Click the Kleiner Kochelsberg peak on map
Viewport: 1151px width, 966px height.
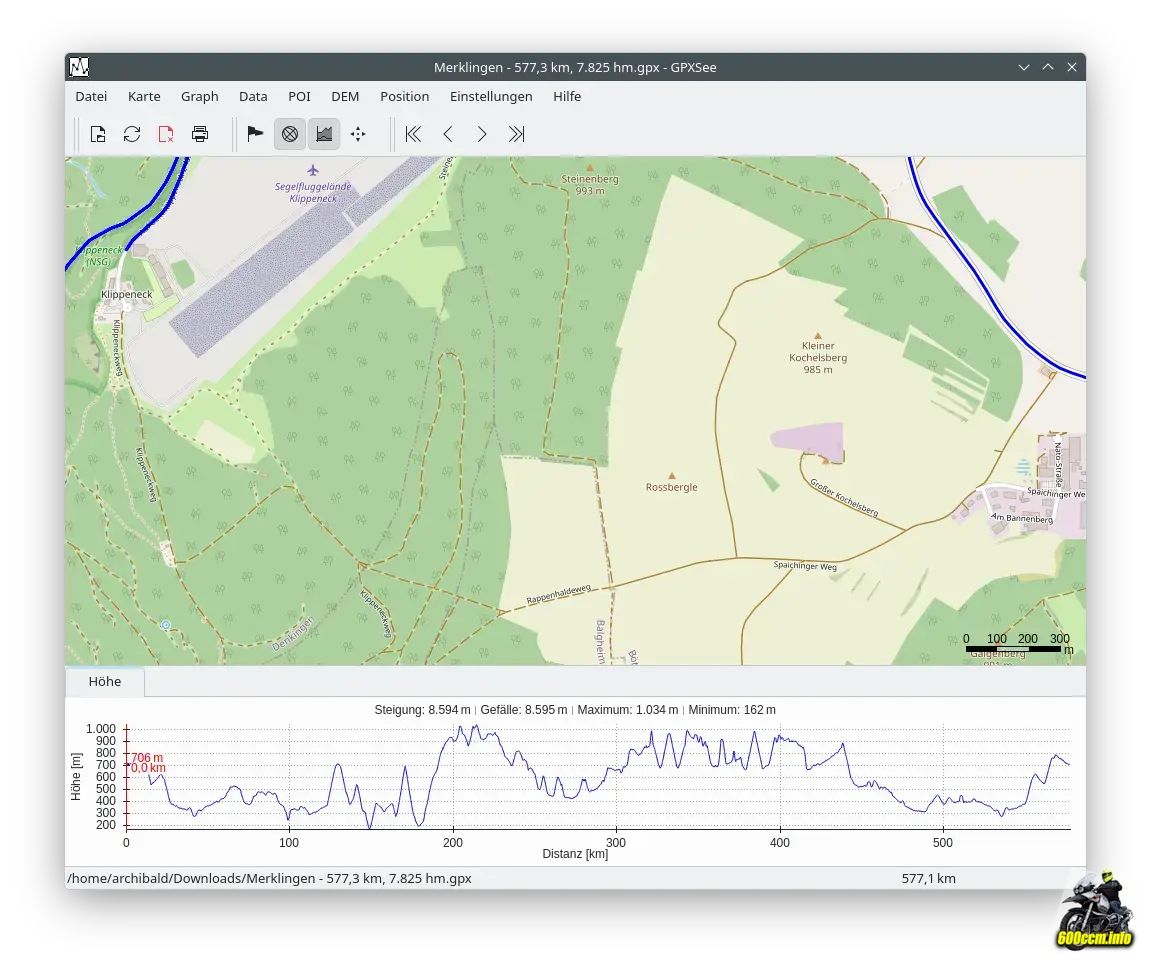click(x=817, y=337)
